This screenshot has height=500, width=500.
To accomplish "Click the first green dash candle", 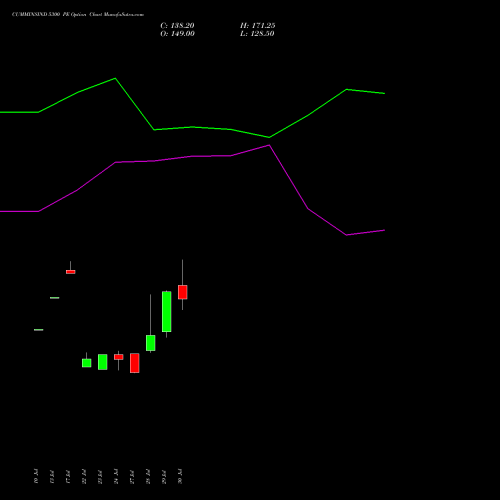I will click(x=39, y=330).
